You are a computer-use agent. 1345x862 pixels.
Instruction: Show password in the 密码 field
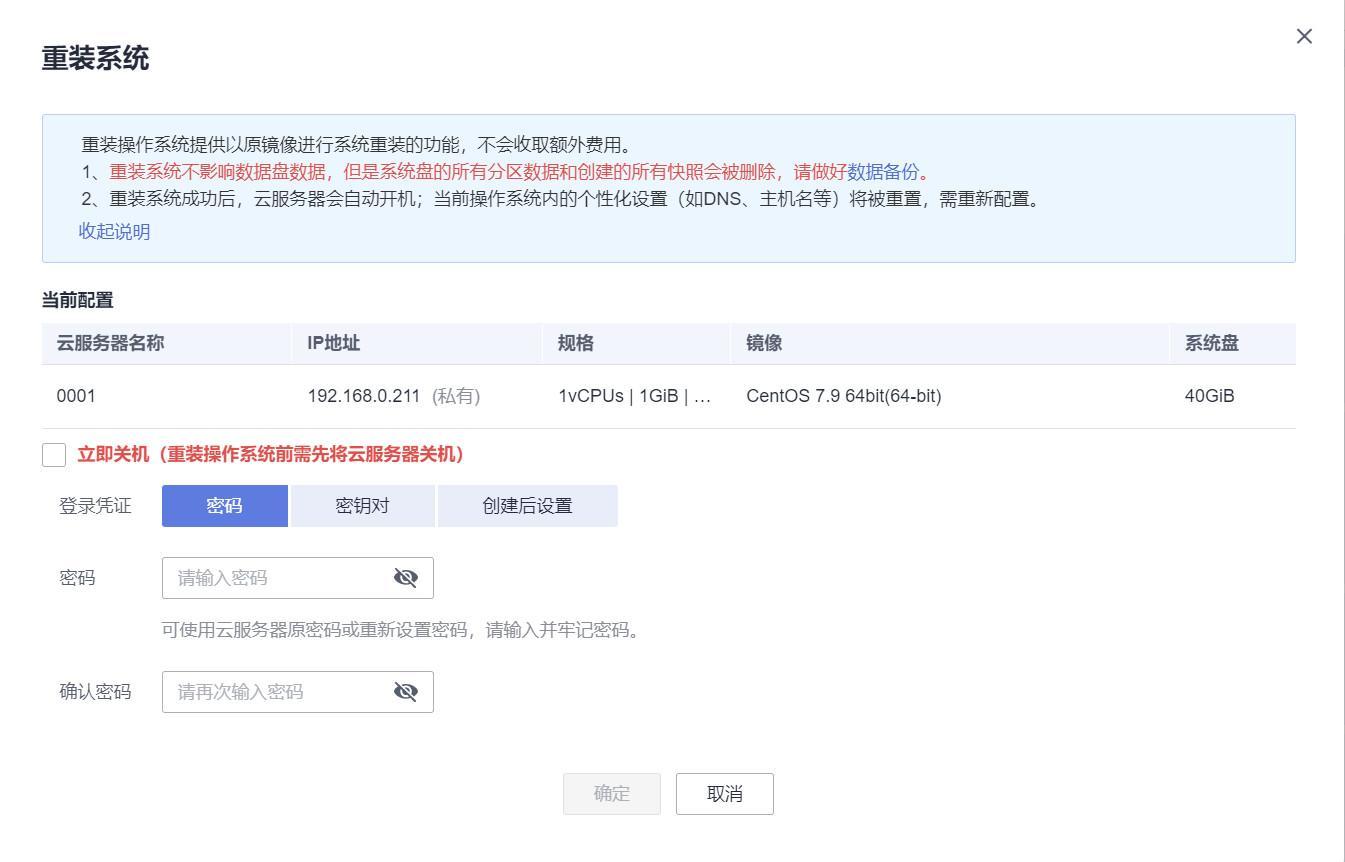click(x=405, y=578)
